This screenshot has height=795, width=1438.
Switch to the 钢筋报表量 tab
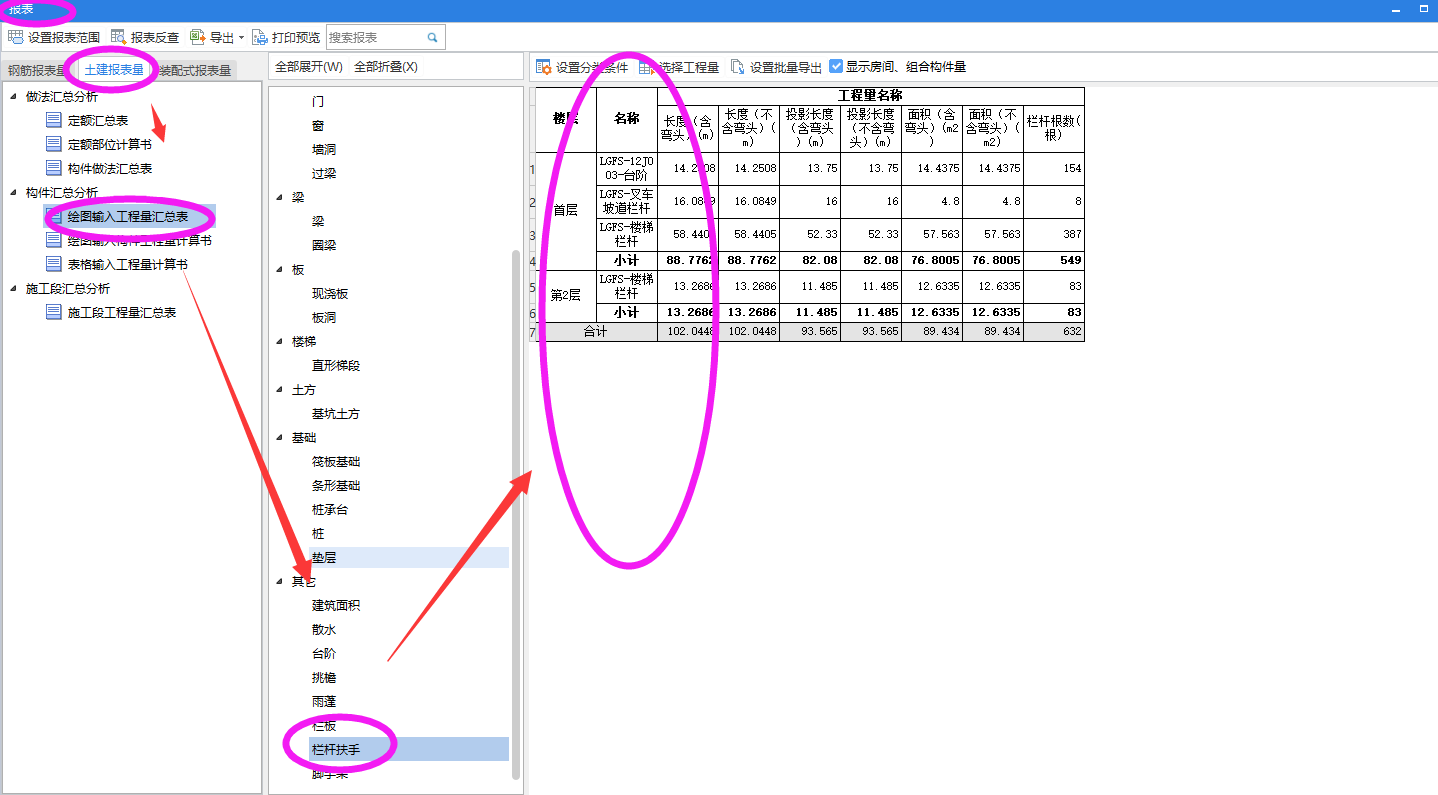click(x=36, y=71)
